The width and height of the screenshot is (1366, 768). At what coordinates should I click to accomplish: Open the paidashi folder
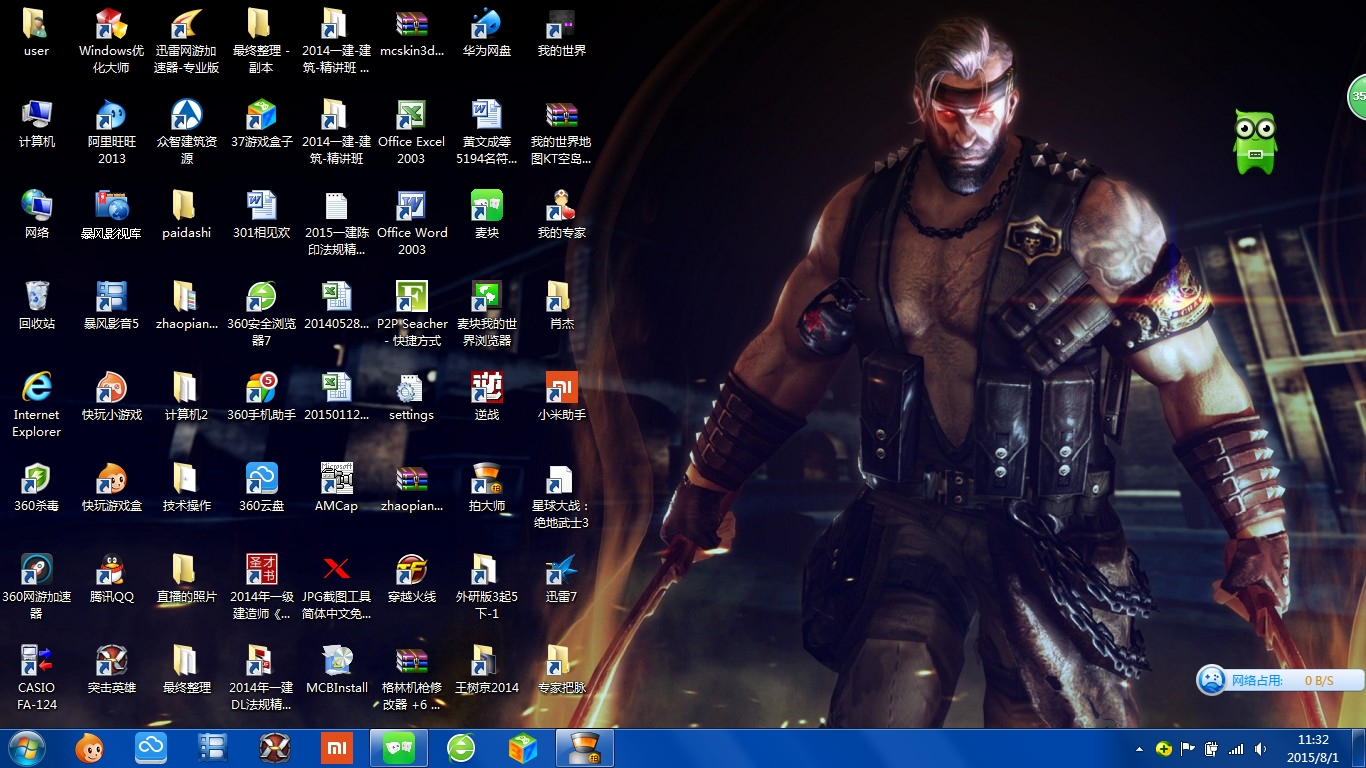tap(186, 215)
